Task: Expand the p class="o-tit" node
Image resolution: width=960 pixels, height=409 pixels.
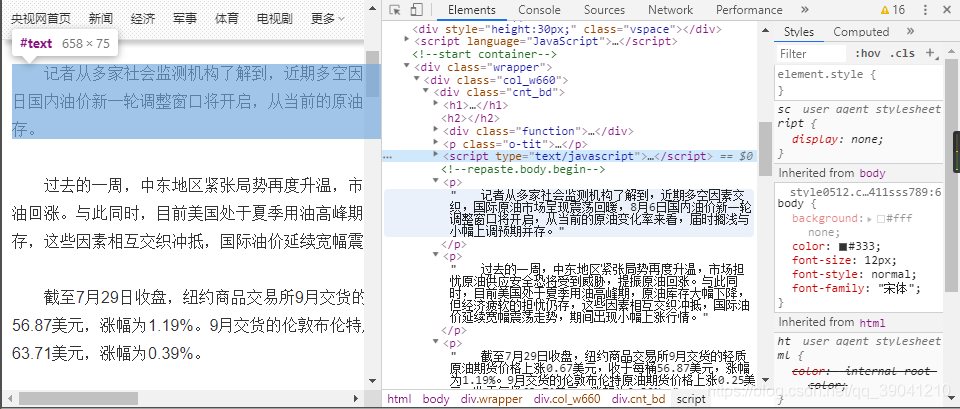Action: (436, 143)
